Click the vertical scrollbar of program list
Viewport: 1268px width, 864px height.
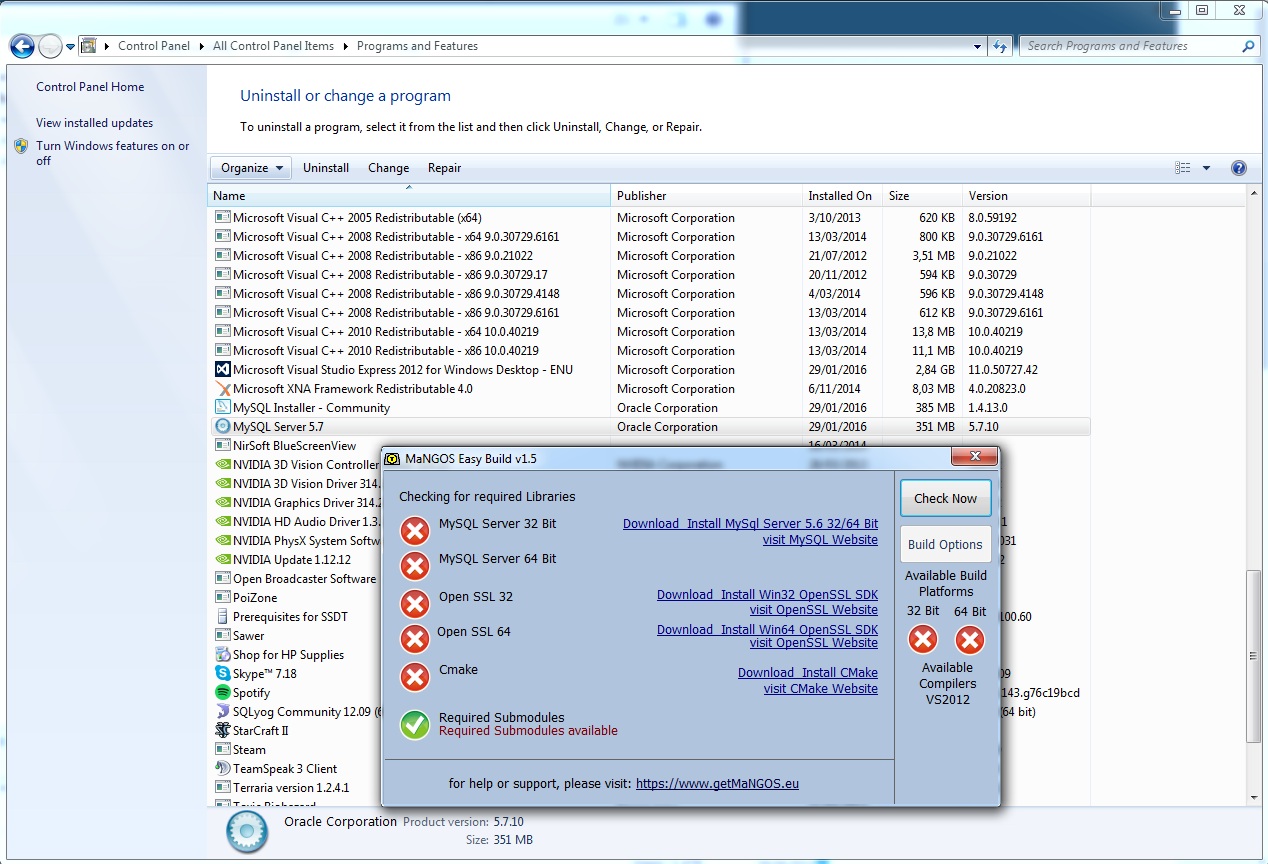coord(1254,656)
